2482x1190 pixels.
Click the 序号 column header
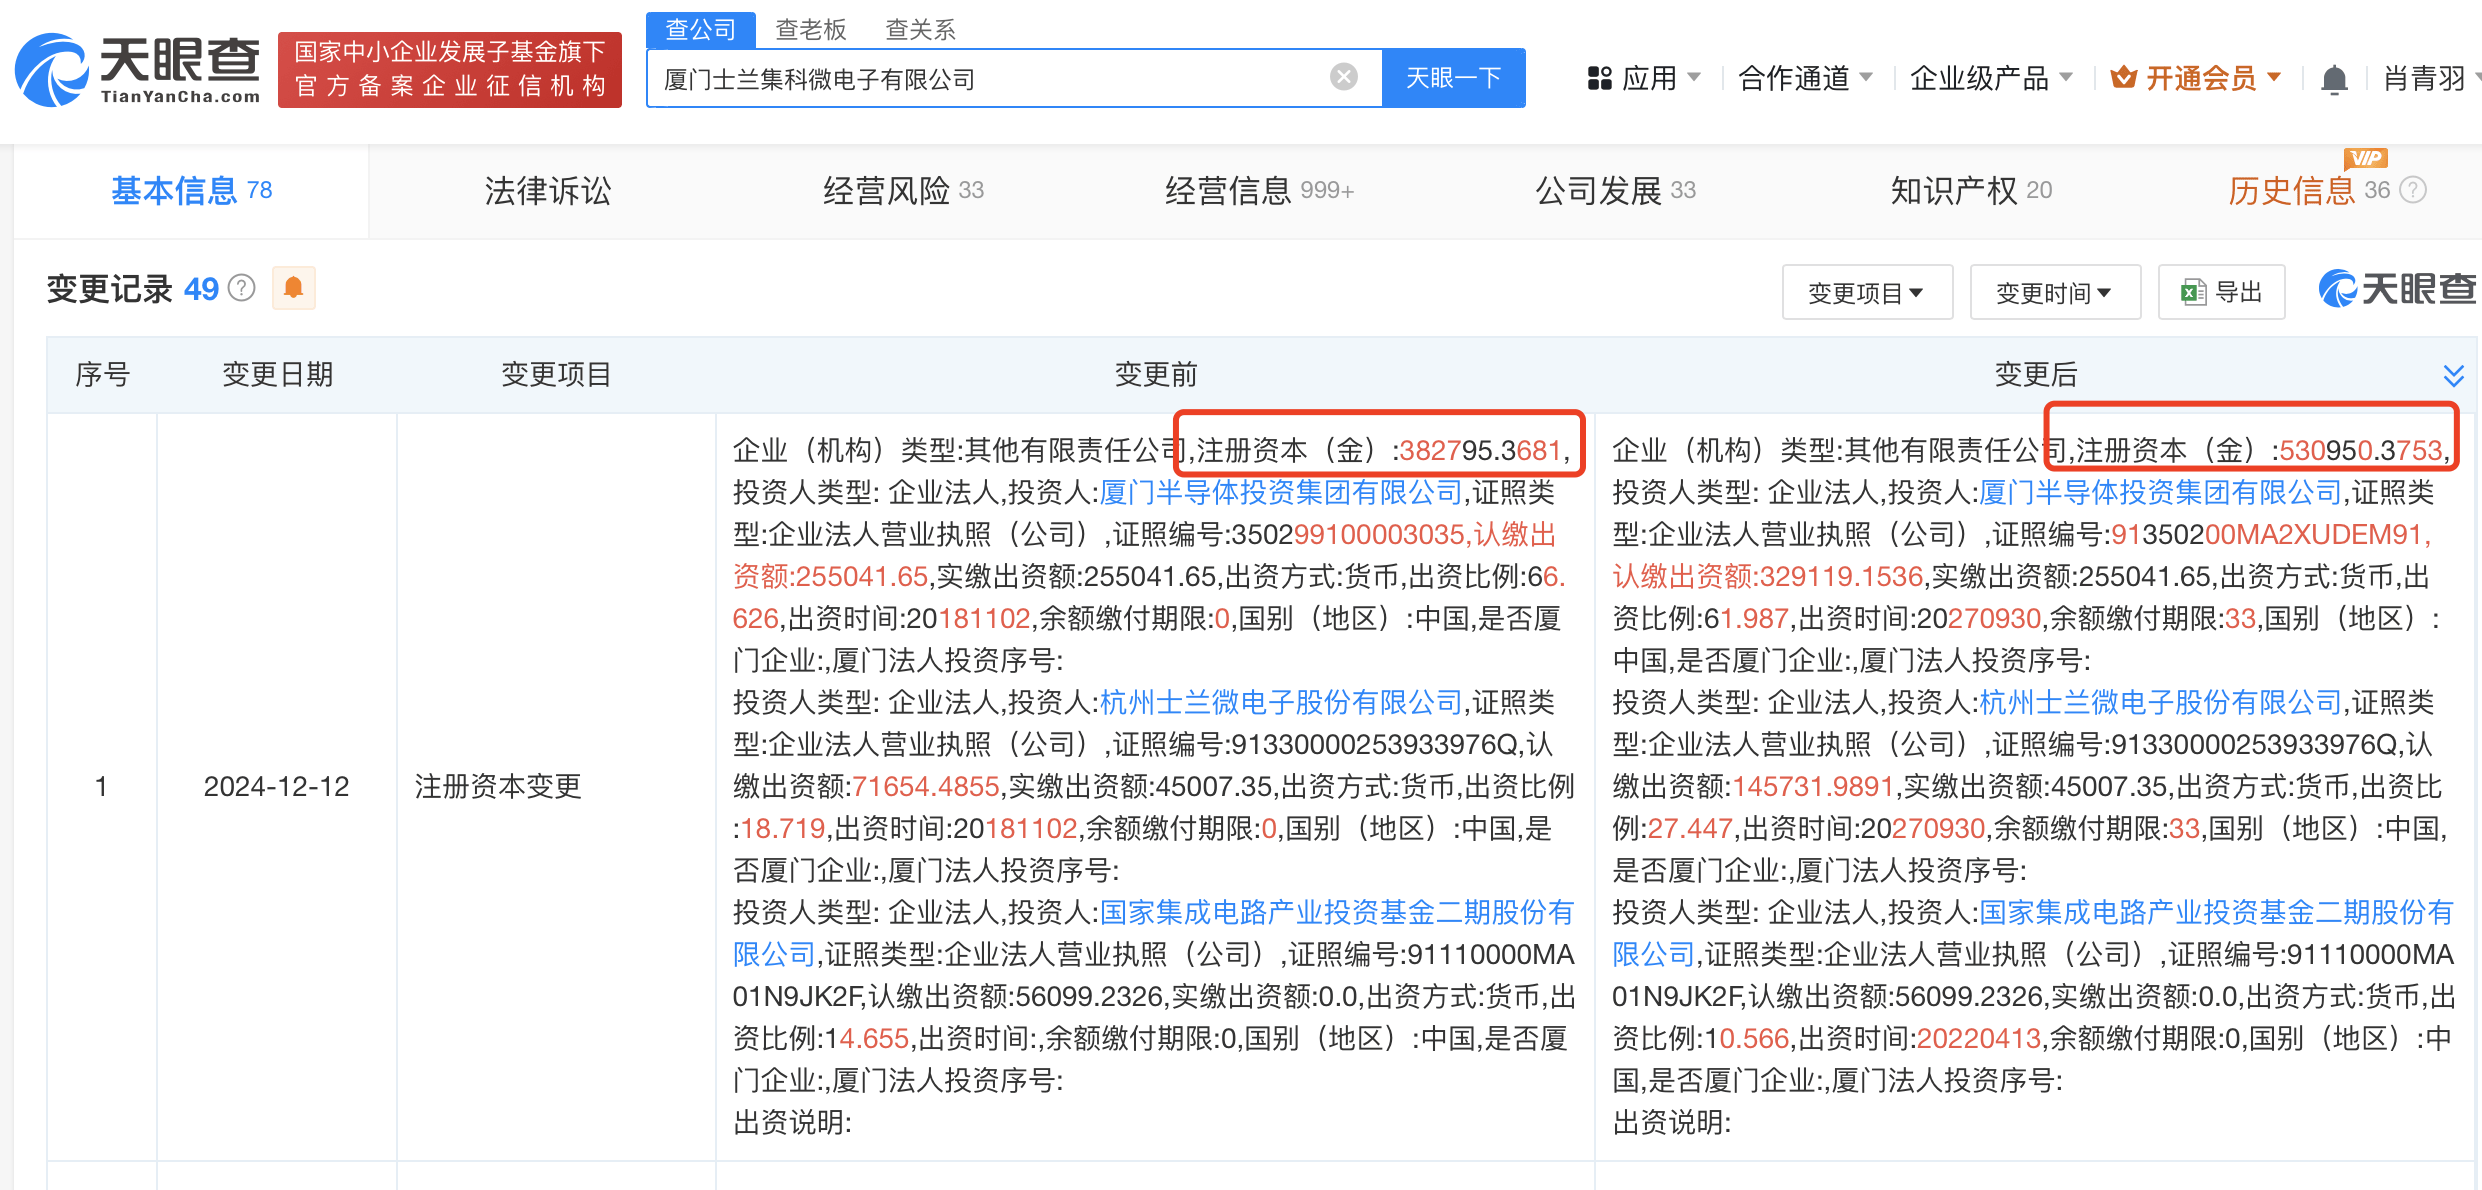(102, 375)
